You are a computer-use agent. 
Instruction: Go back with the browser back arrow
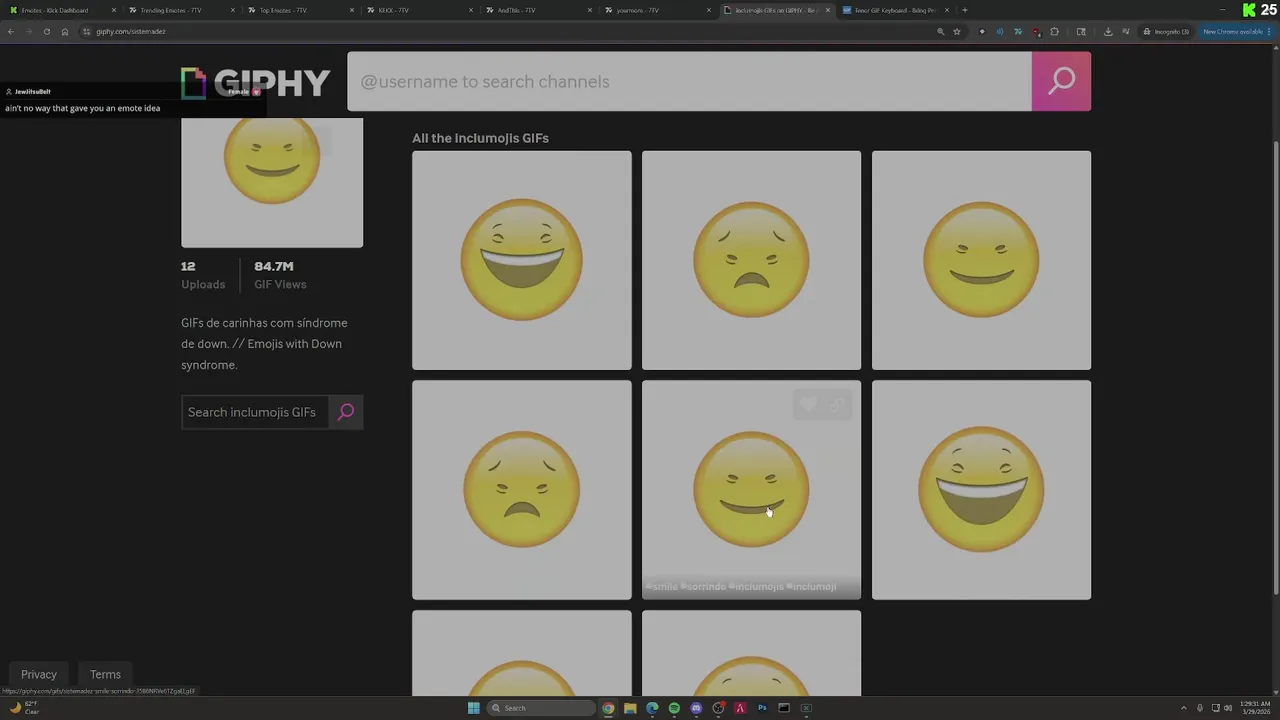[11, 31]
